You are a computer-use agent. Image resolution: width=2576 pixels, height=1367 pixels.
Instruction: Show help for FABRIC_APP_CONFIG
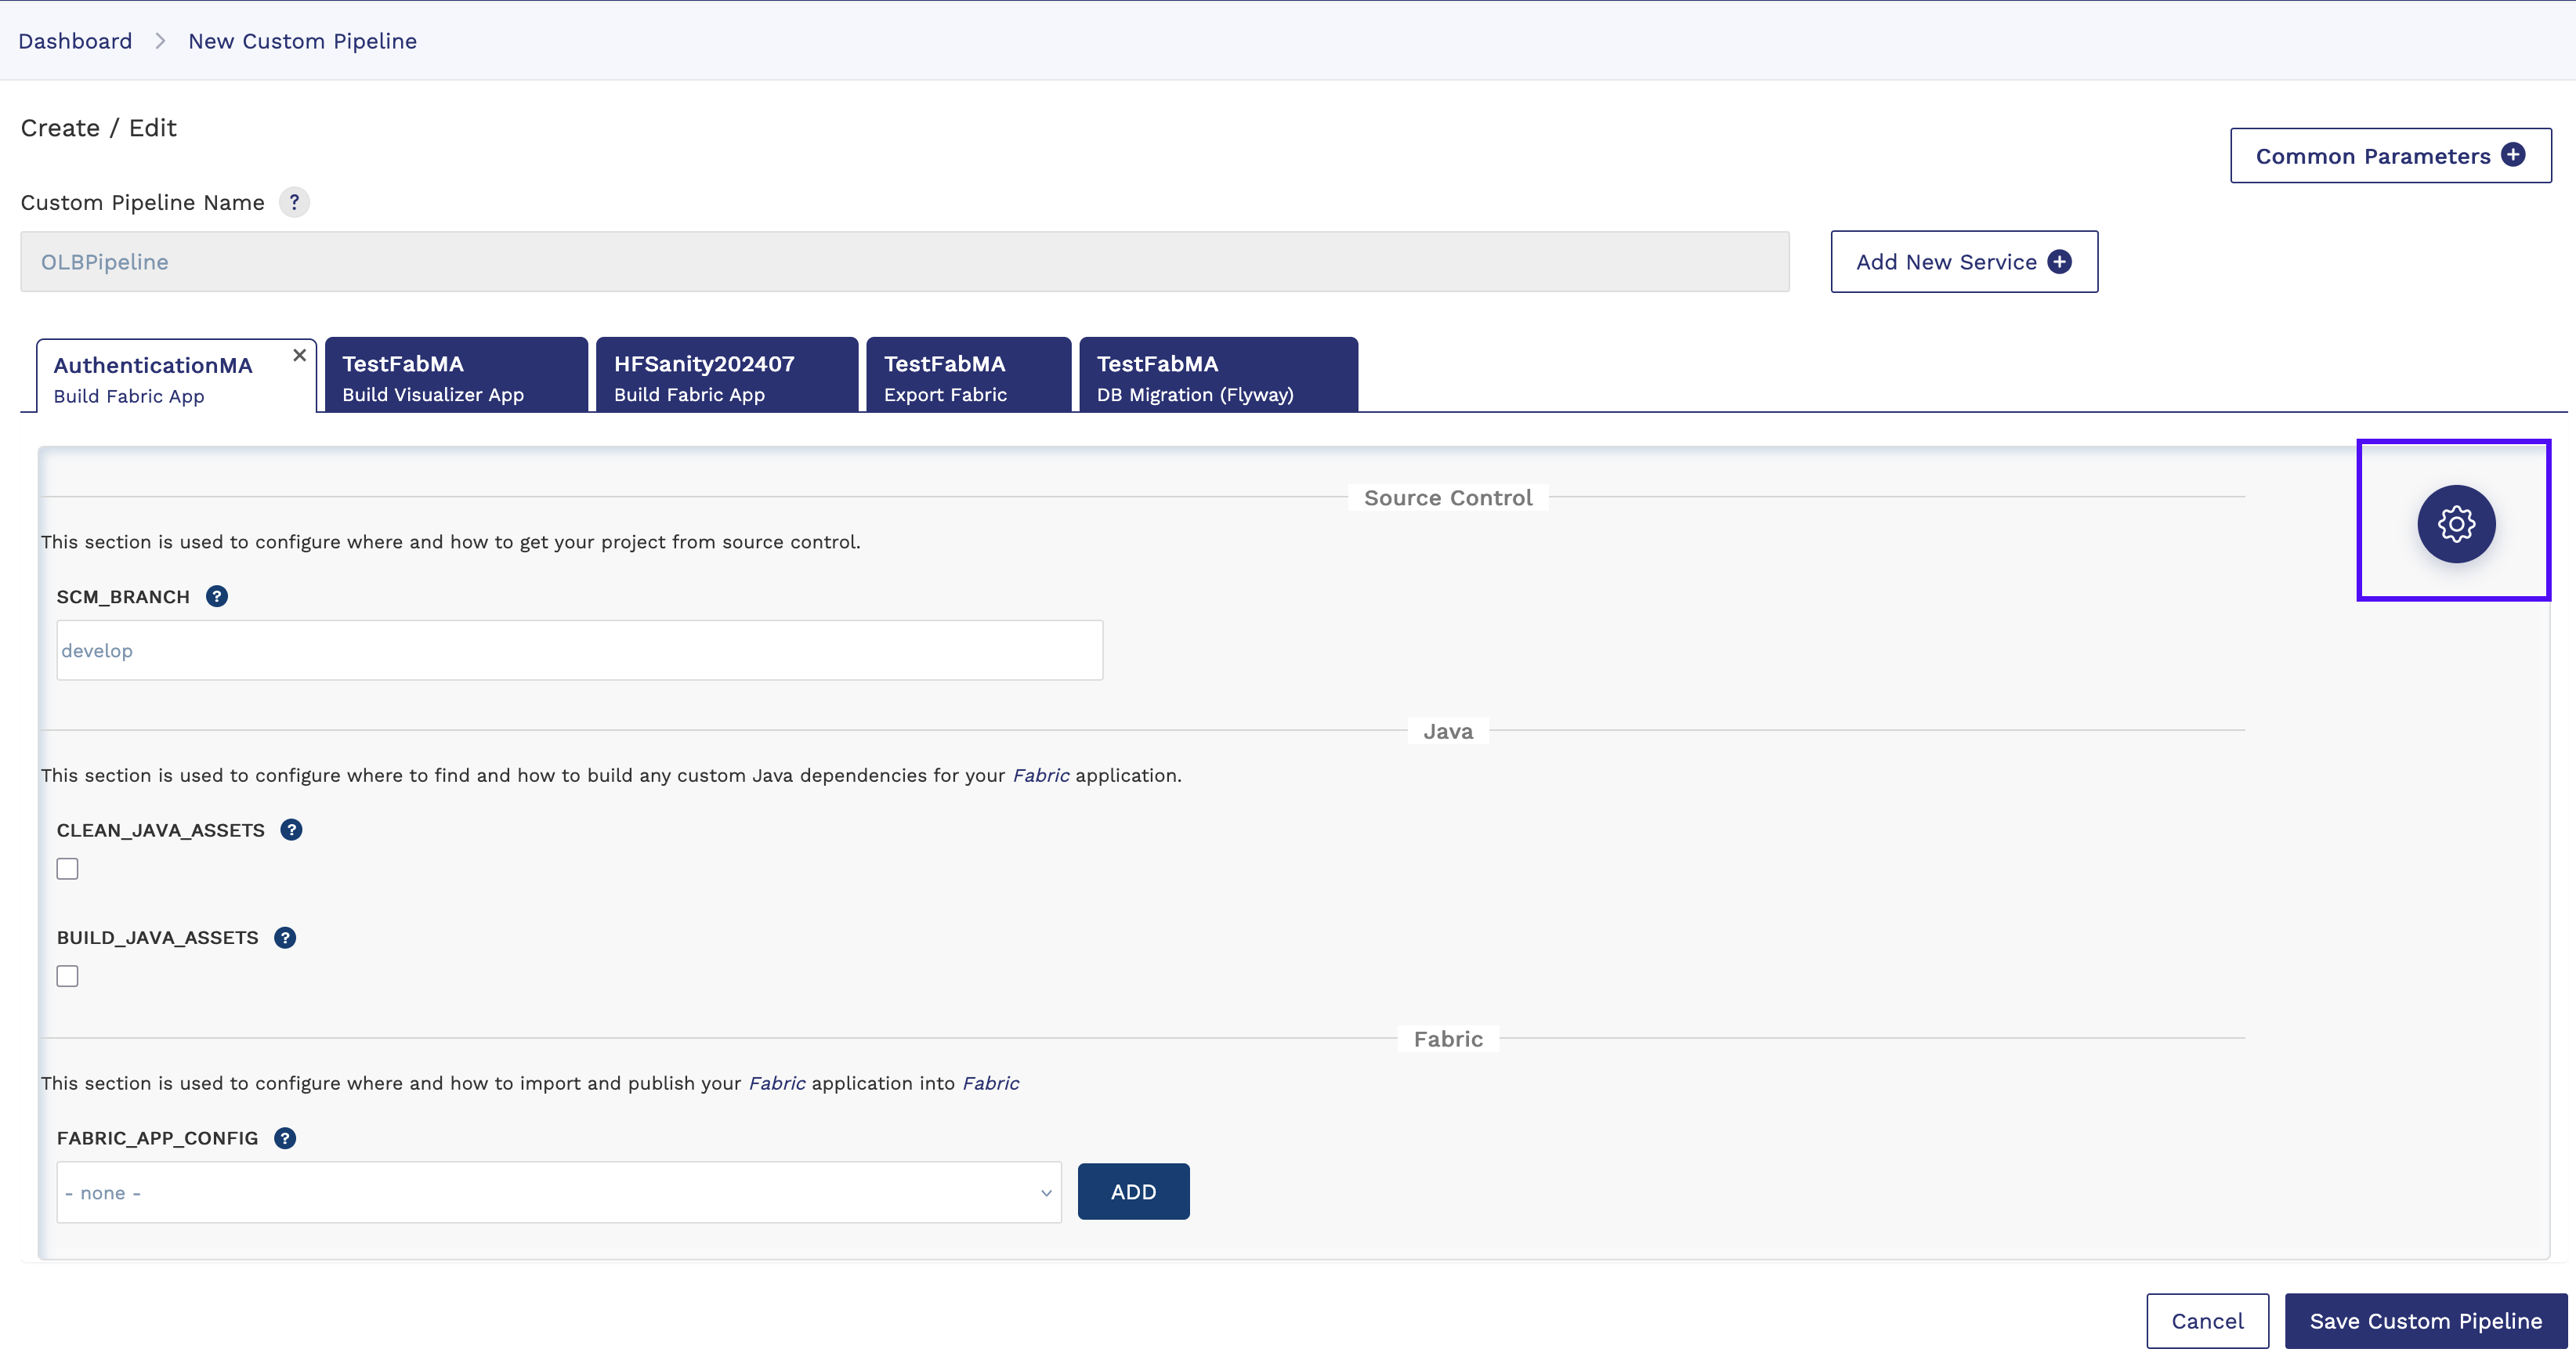click(285, 1138)
